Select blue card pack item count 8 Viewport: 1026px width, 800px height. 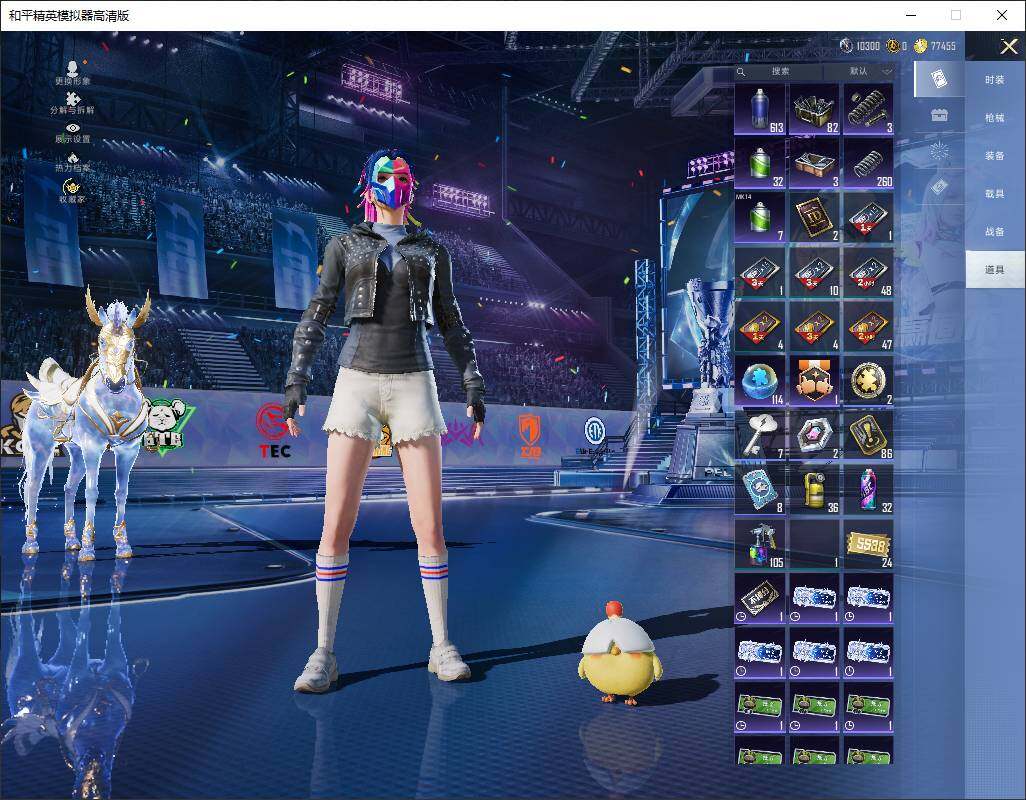click(x=760, y=489)
